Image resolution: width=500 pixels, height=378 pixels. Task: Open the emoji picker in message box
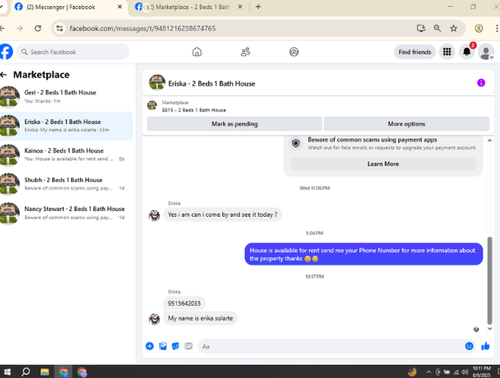pyautogui.click(x=469, y=346)
